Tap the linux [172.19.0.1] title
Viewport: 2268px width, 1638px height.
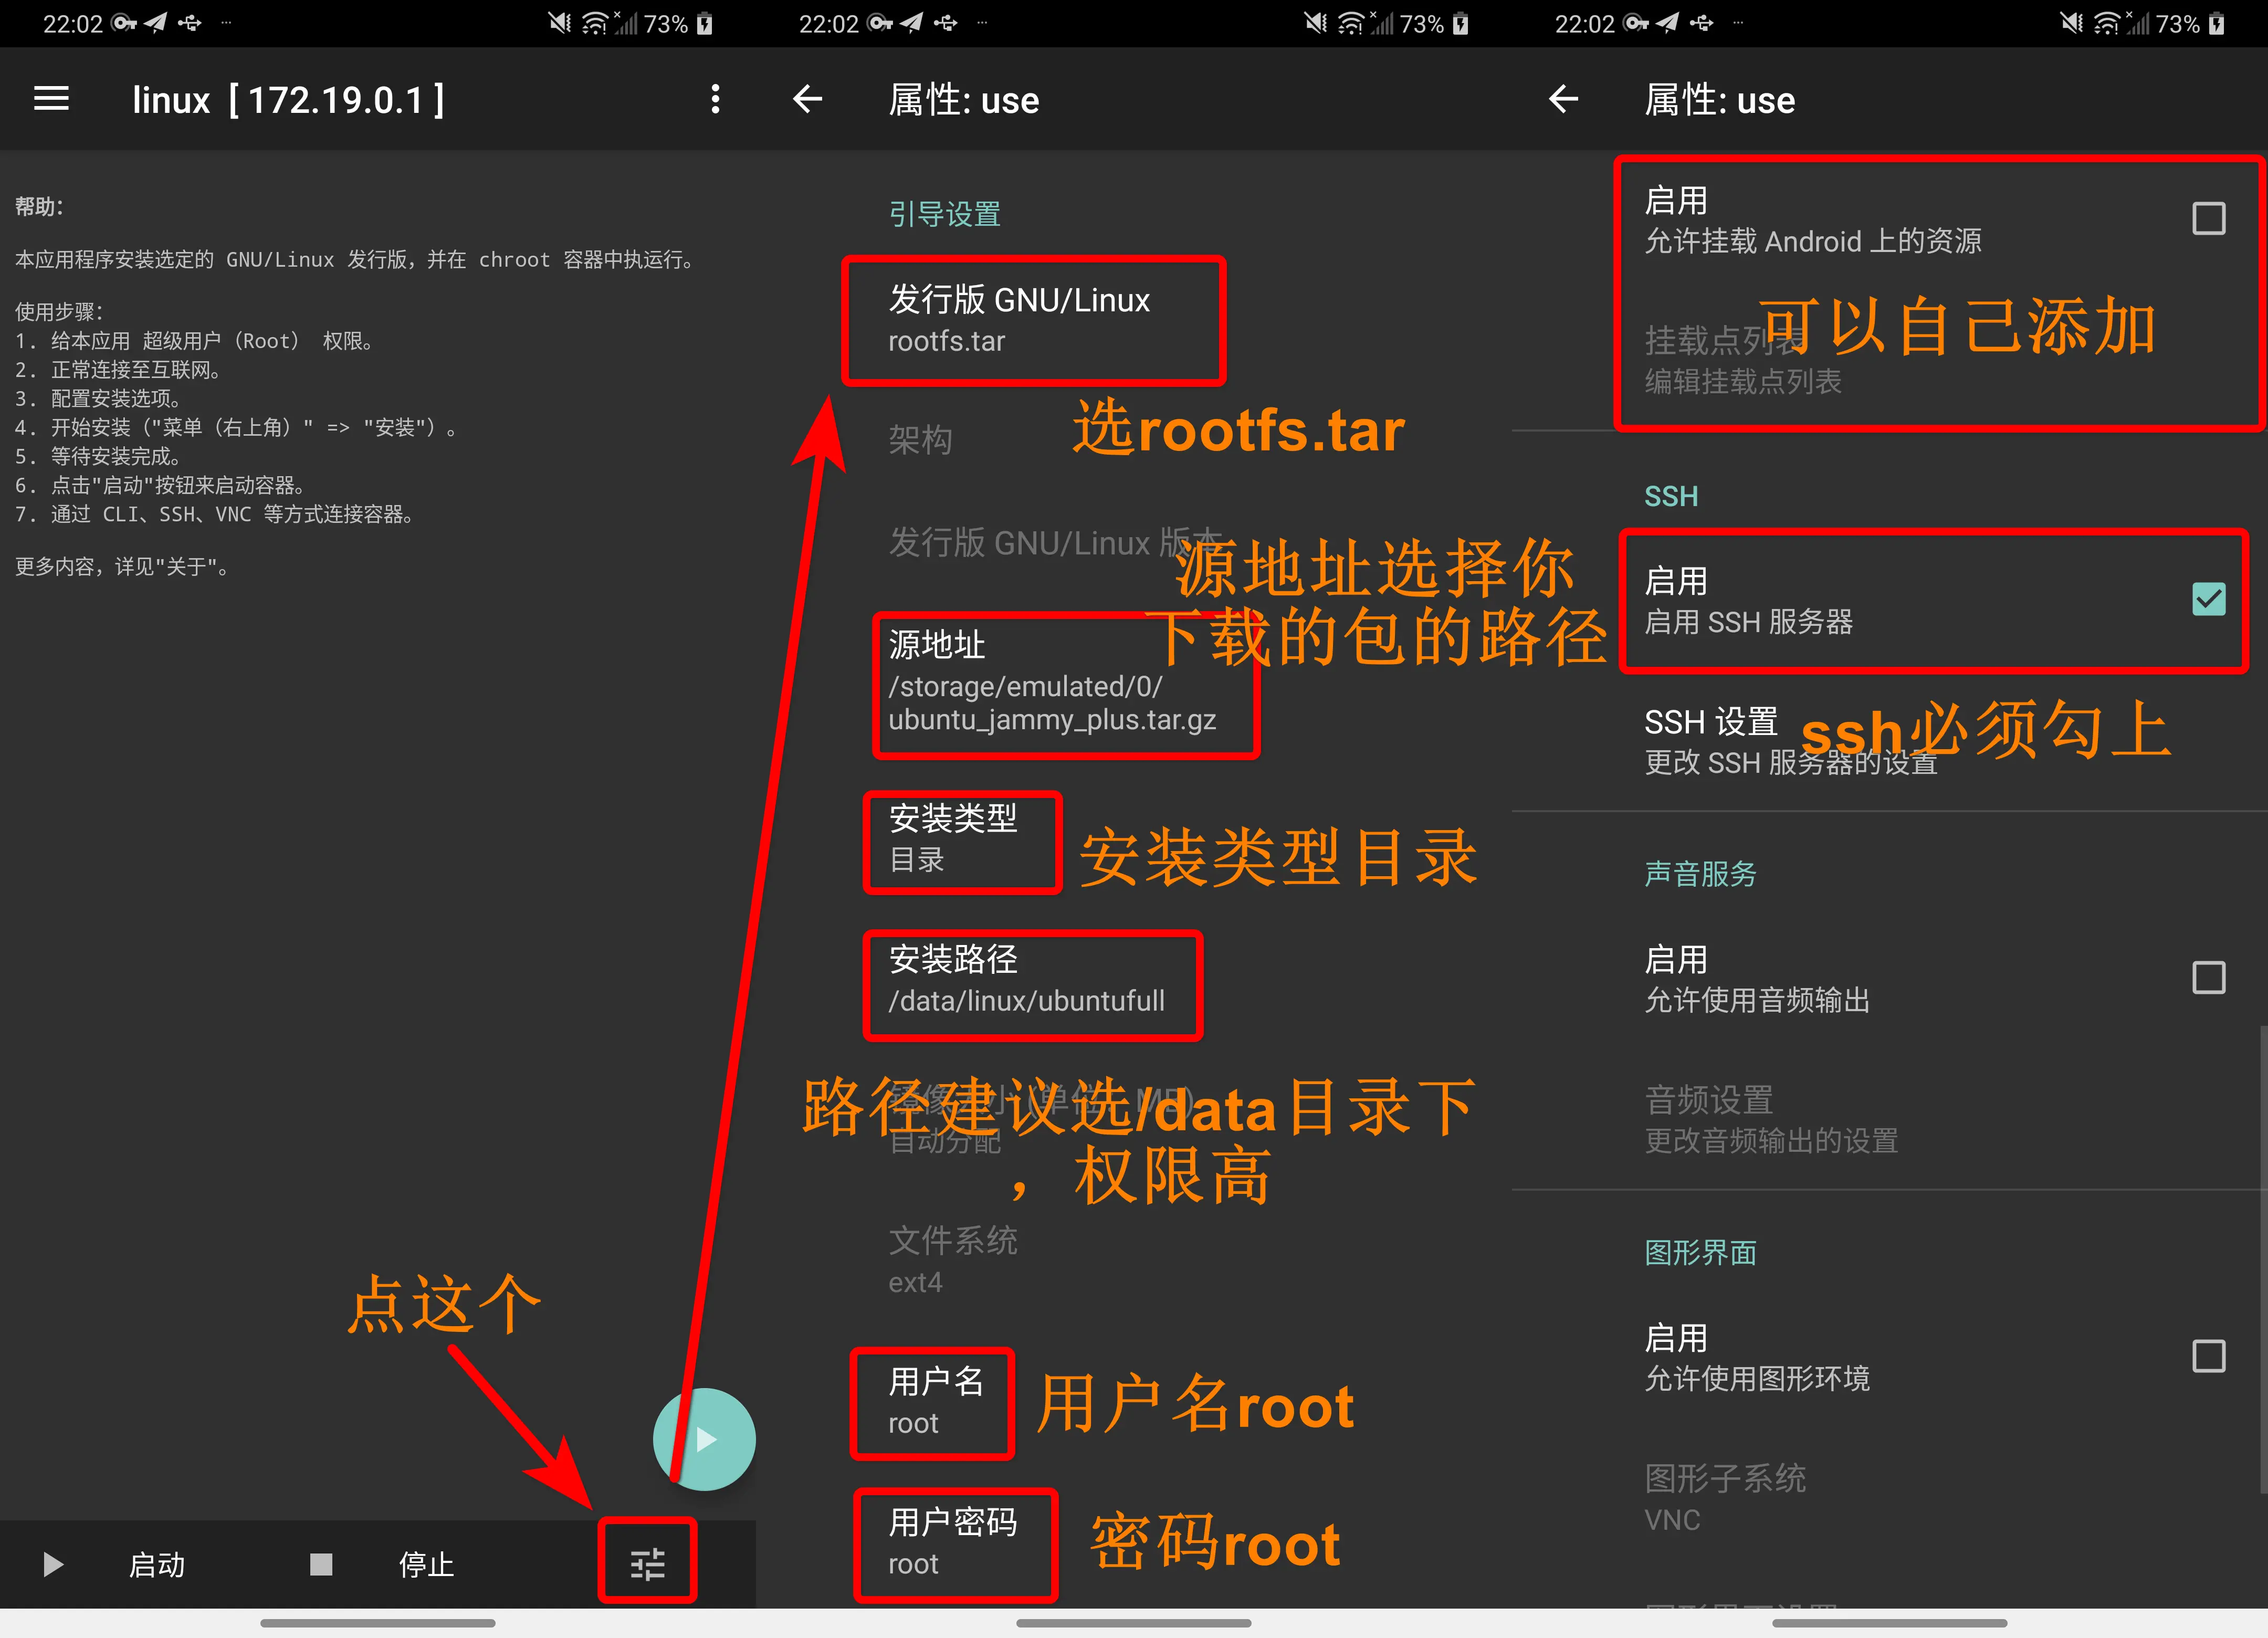(x=289, y=100)
